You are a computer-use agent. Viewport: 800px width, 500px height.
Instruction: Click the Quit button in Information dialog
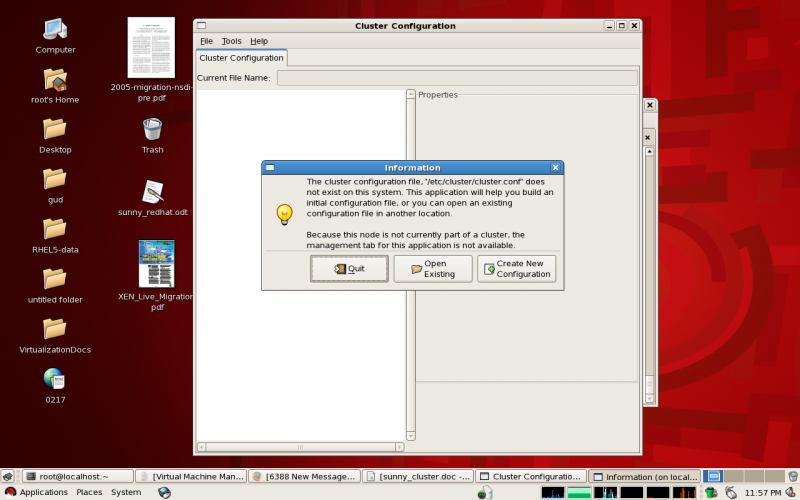pos(349,268)
